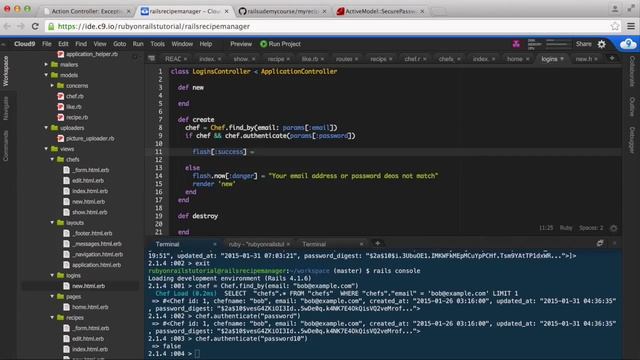
Task: Collapse the logins folder
Action: pyautogui.click(x=52, y=276)
